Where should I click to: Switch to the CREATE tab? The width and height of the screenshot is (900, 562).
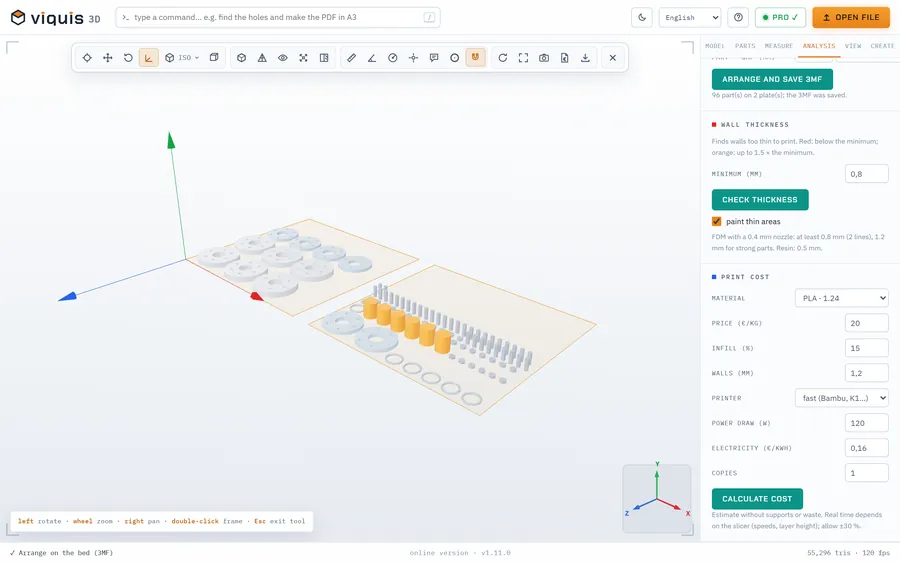(x=882, y=46)
